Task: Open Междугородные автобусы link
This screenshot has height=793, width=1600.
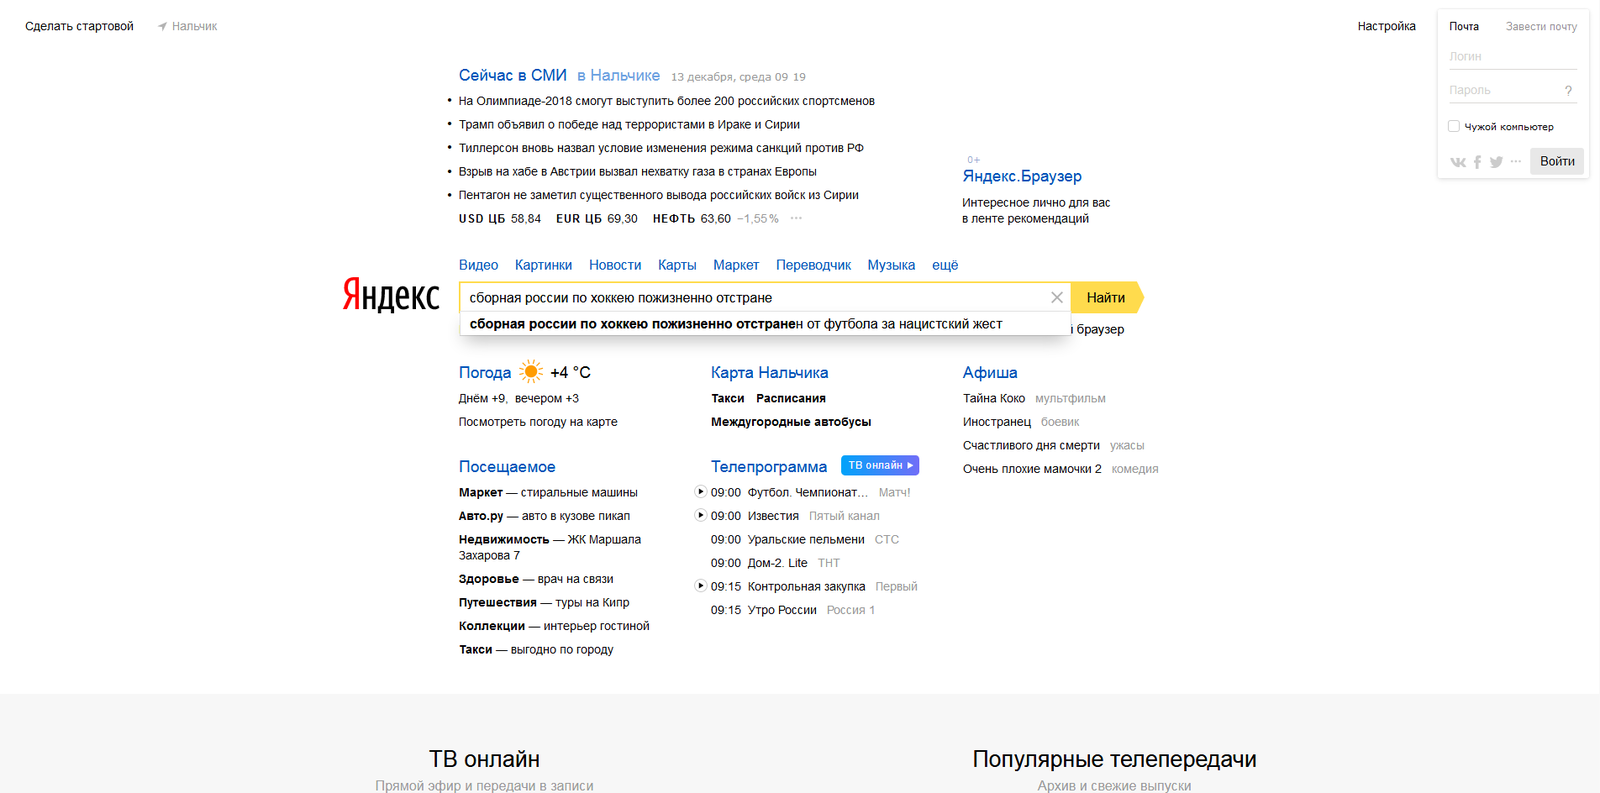Action: pyautogui.click(x=791, y=422)
